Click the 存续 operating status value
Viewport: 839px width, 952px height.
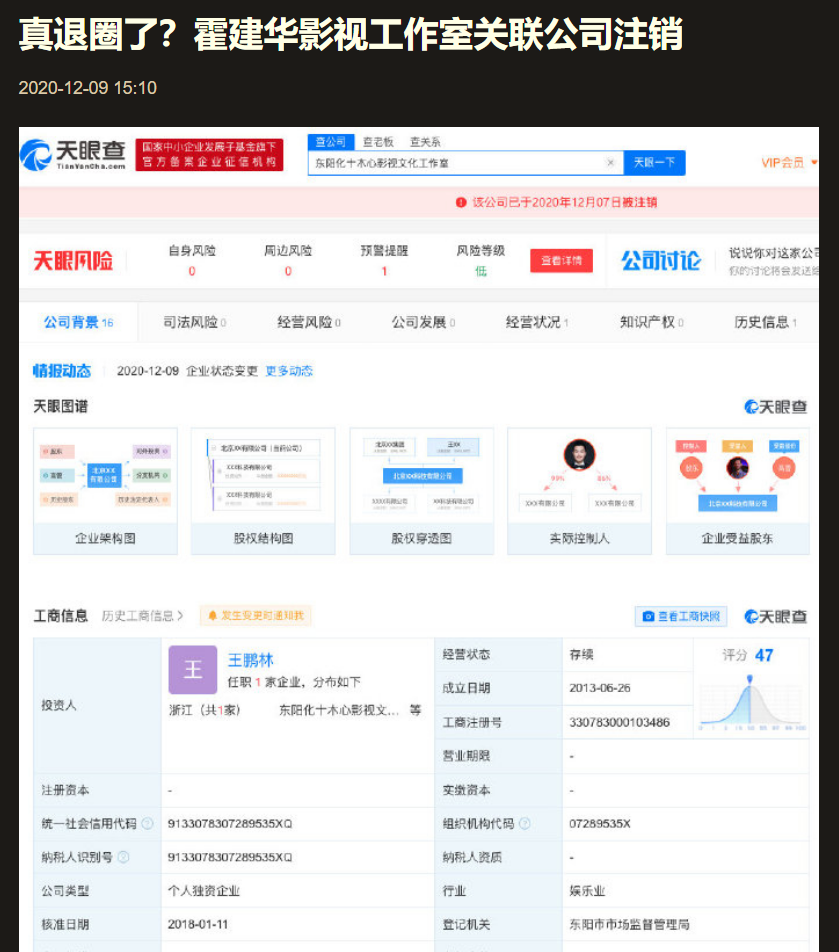(x=581, y=654)
